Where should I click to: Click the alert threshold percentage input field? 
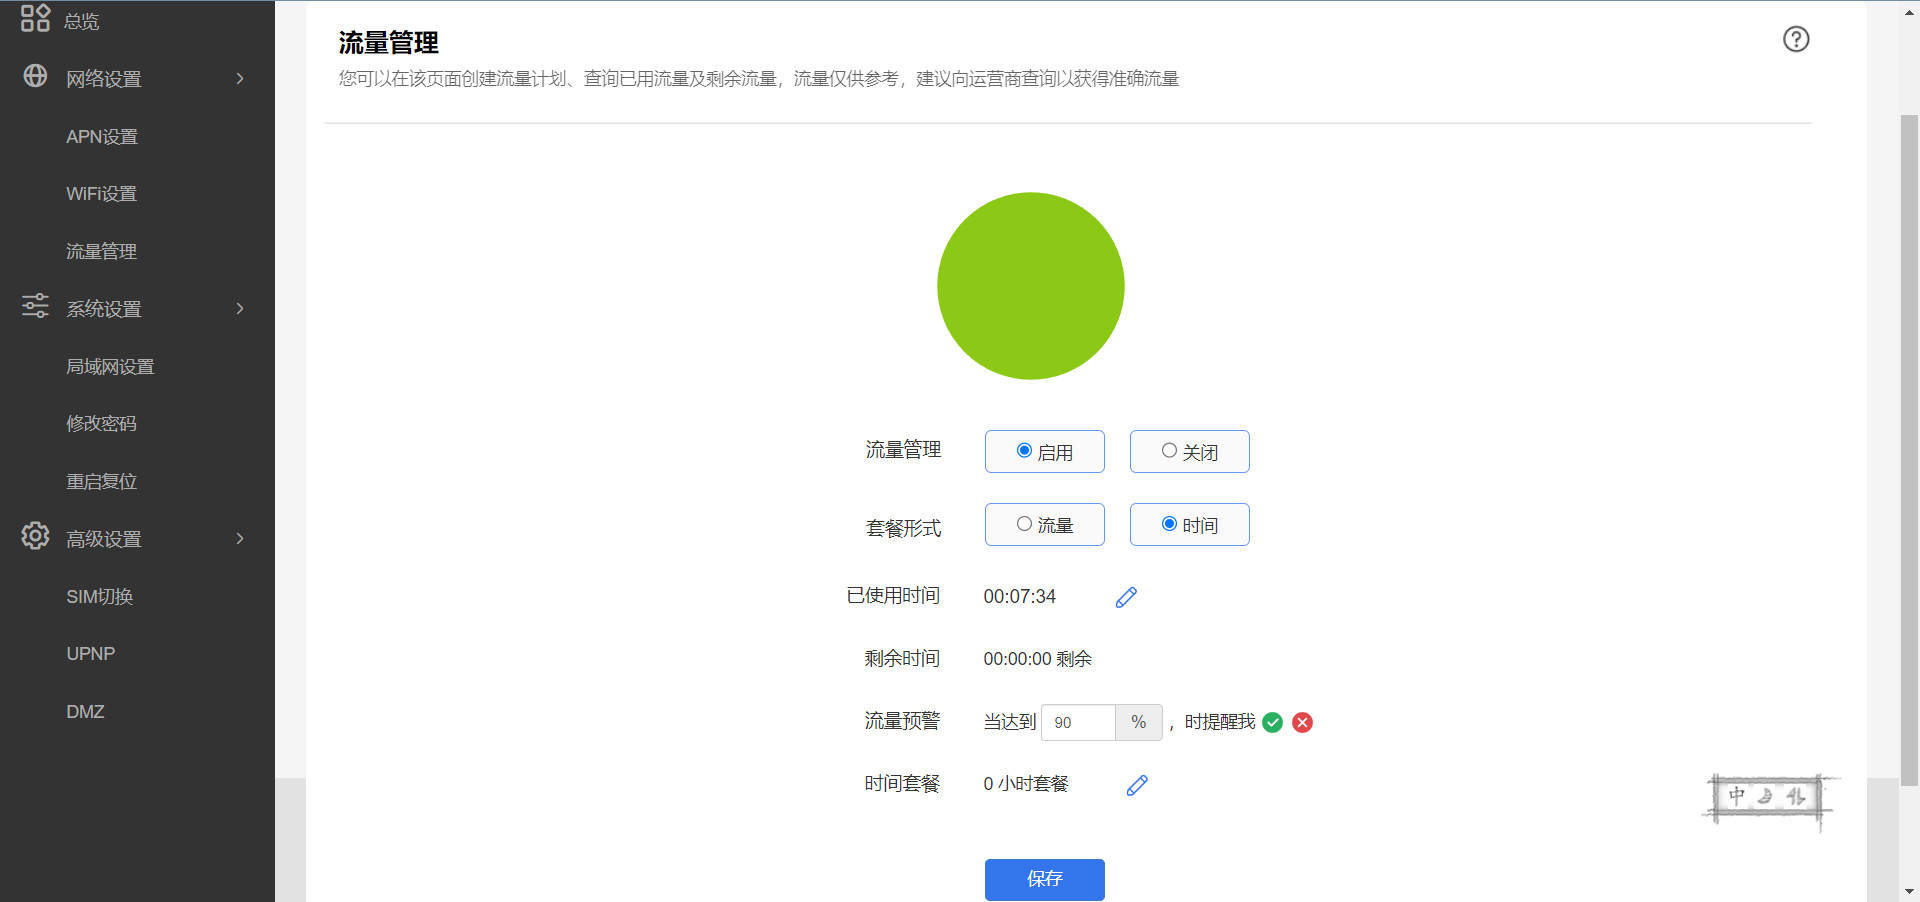[1078, 722]
